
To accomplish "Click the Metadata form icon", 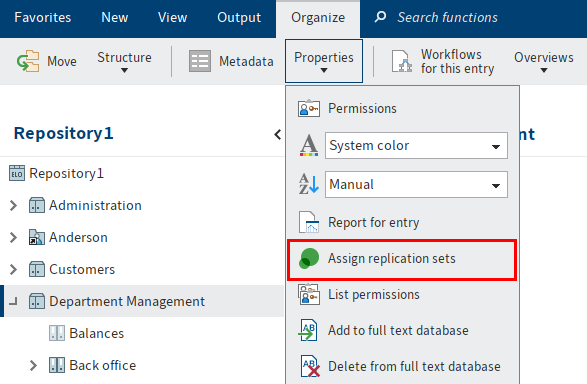I will [x=200, y=61].
